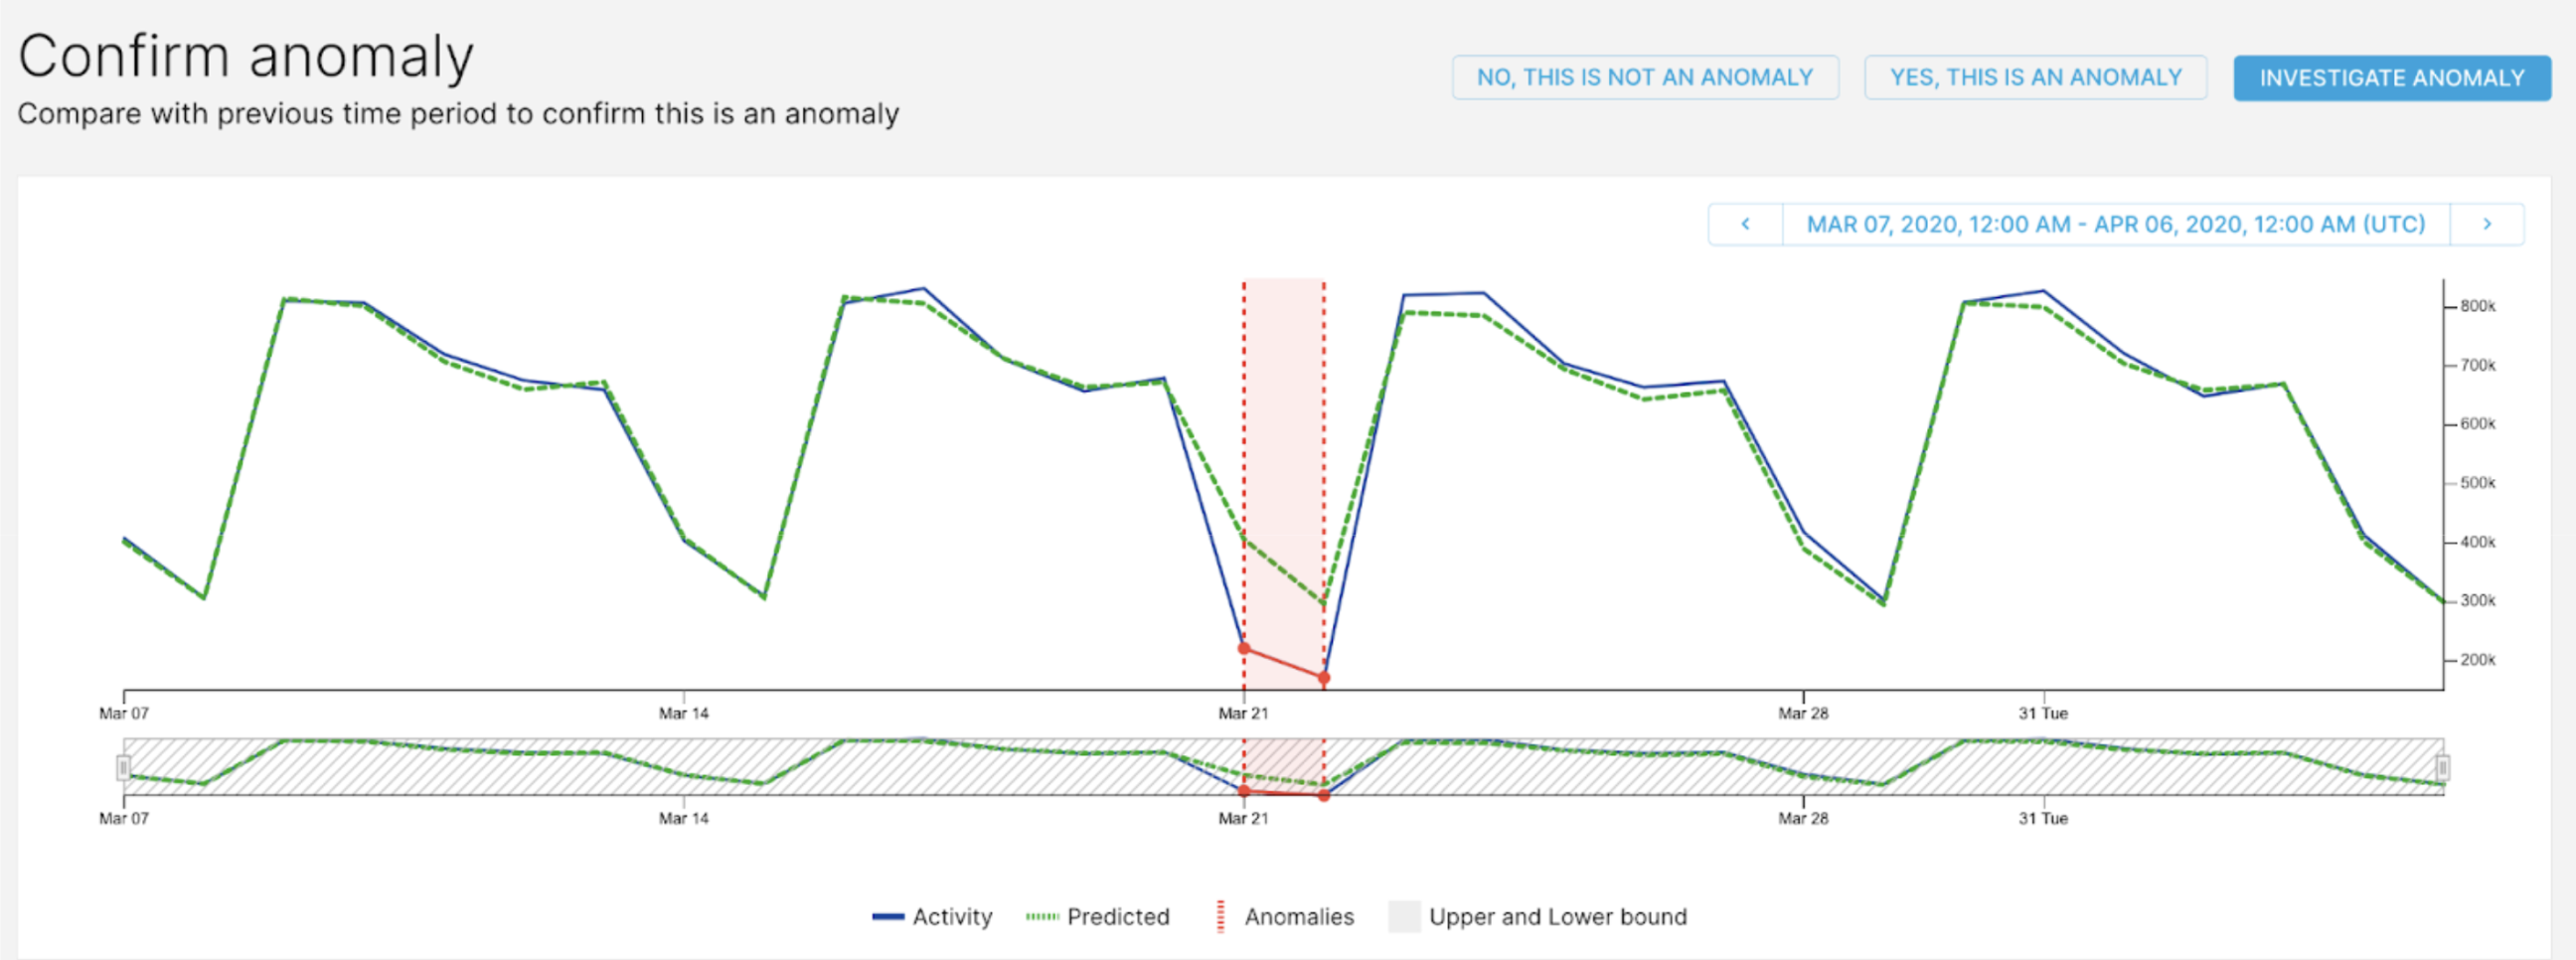Click the Mar 21 label under mini chart
This screenshot has height=960, width=2576.
1243,818
